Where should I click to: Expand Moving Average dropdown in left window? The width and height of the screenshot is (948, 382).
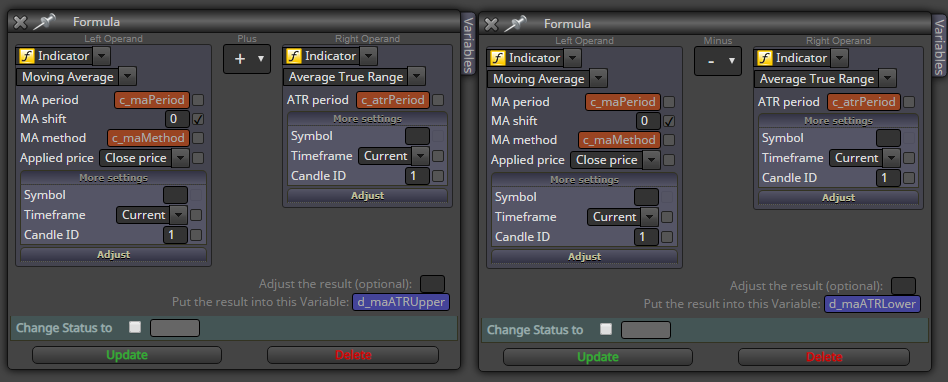[x=127, y=77]
